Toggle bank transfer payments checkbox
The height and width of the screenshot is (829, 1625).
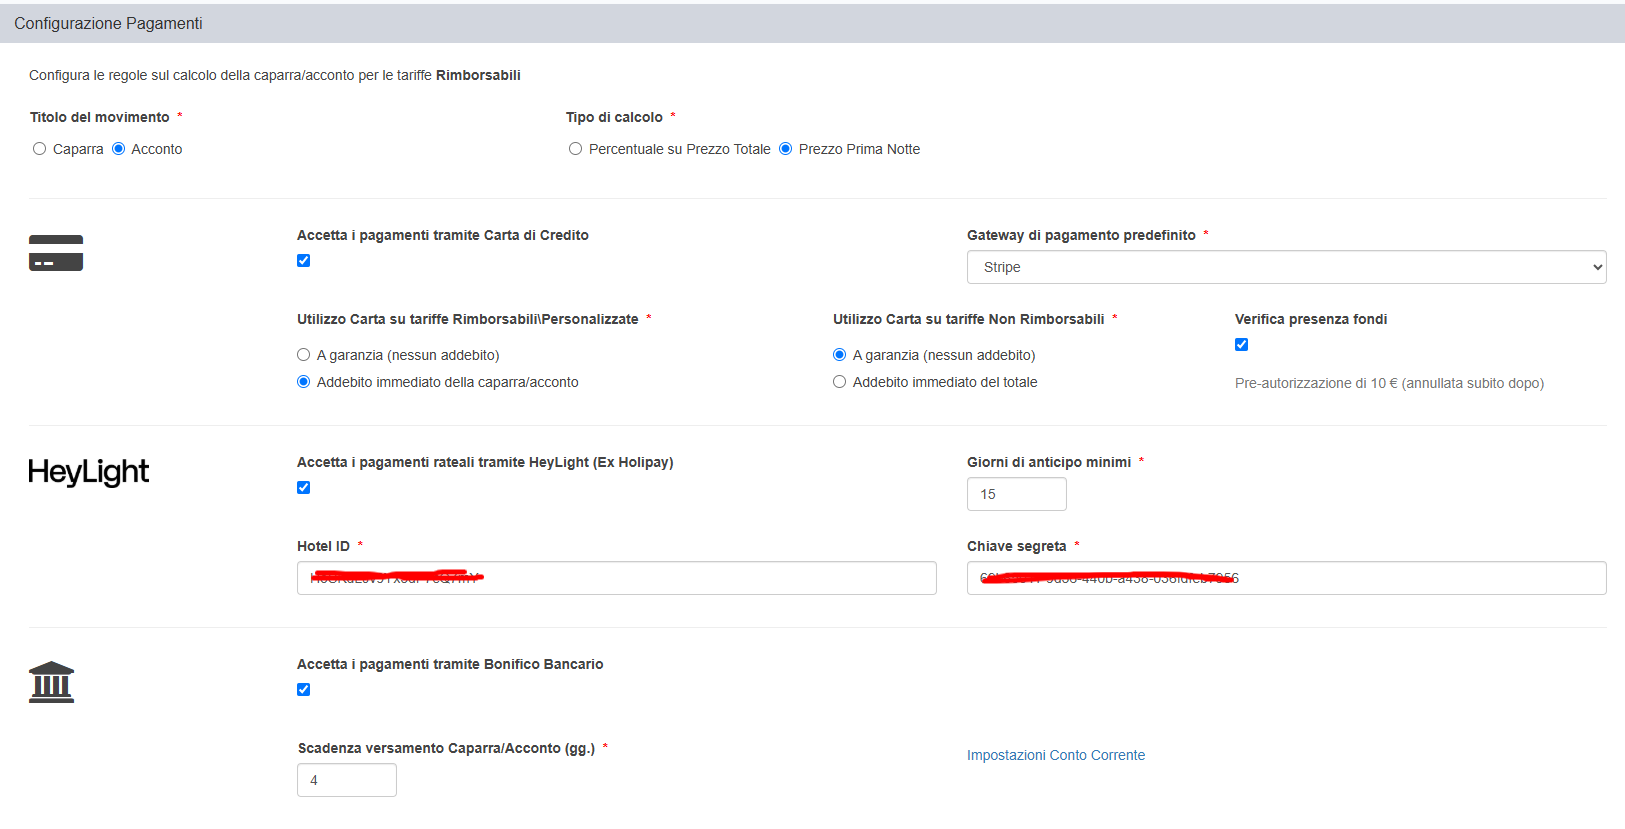click(304, 690)
